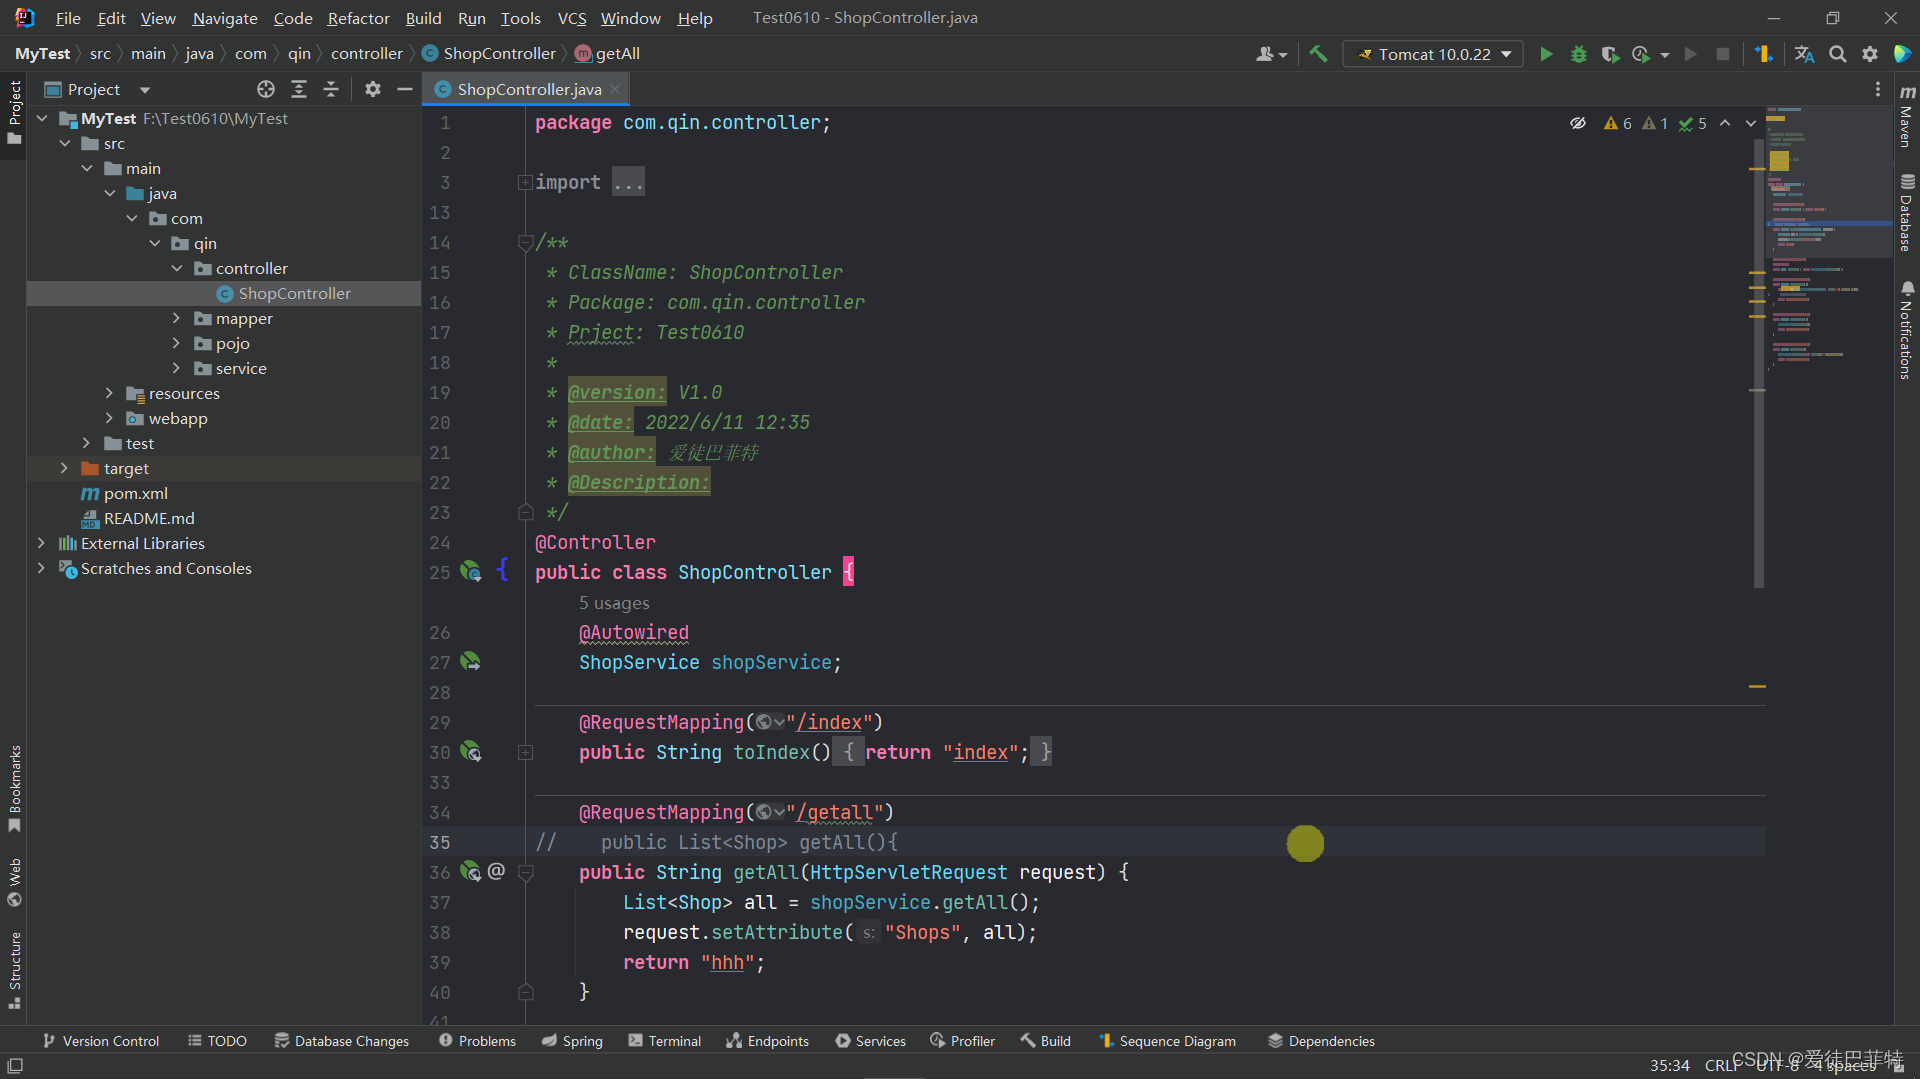Jump to next highlighted error arrow

[1750, 123]
